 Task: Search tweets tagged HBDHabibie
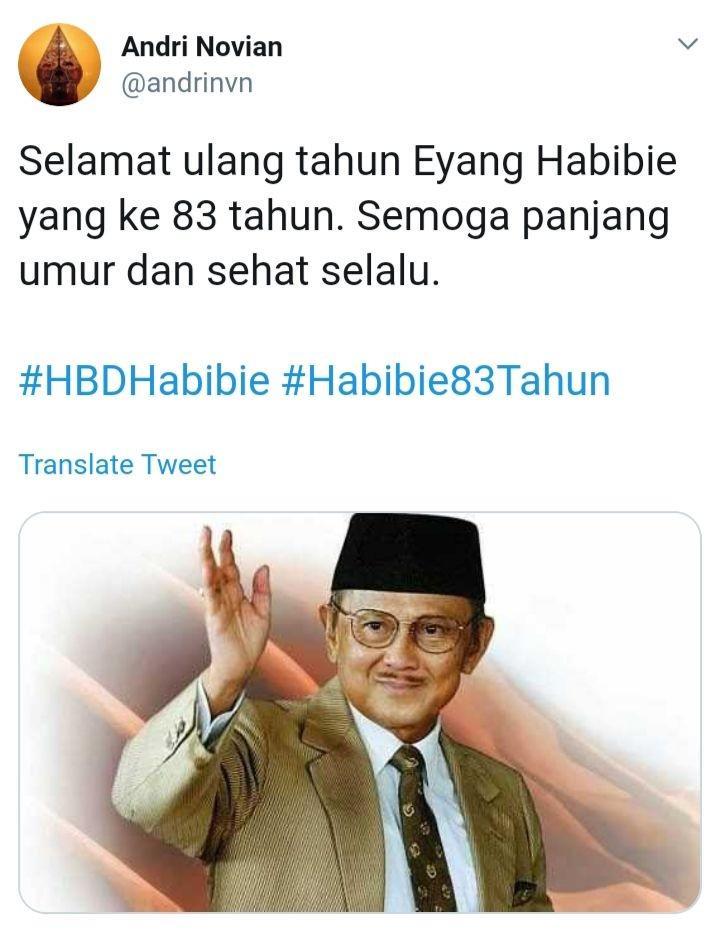click(145, 380)
